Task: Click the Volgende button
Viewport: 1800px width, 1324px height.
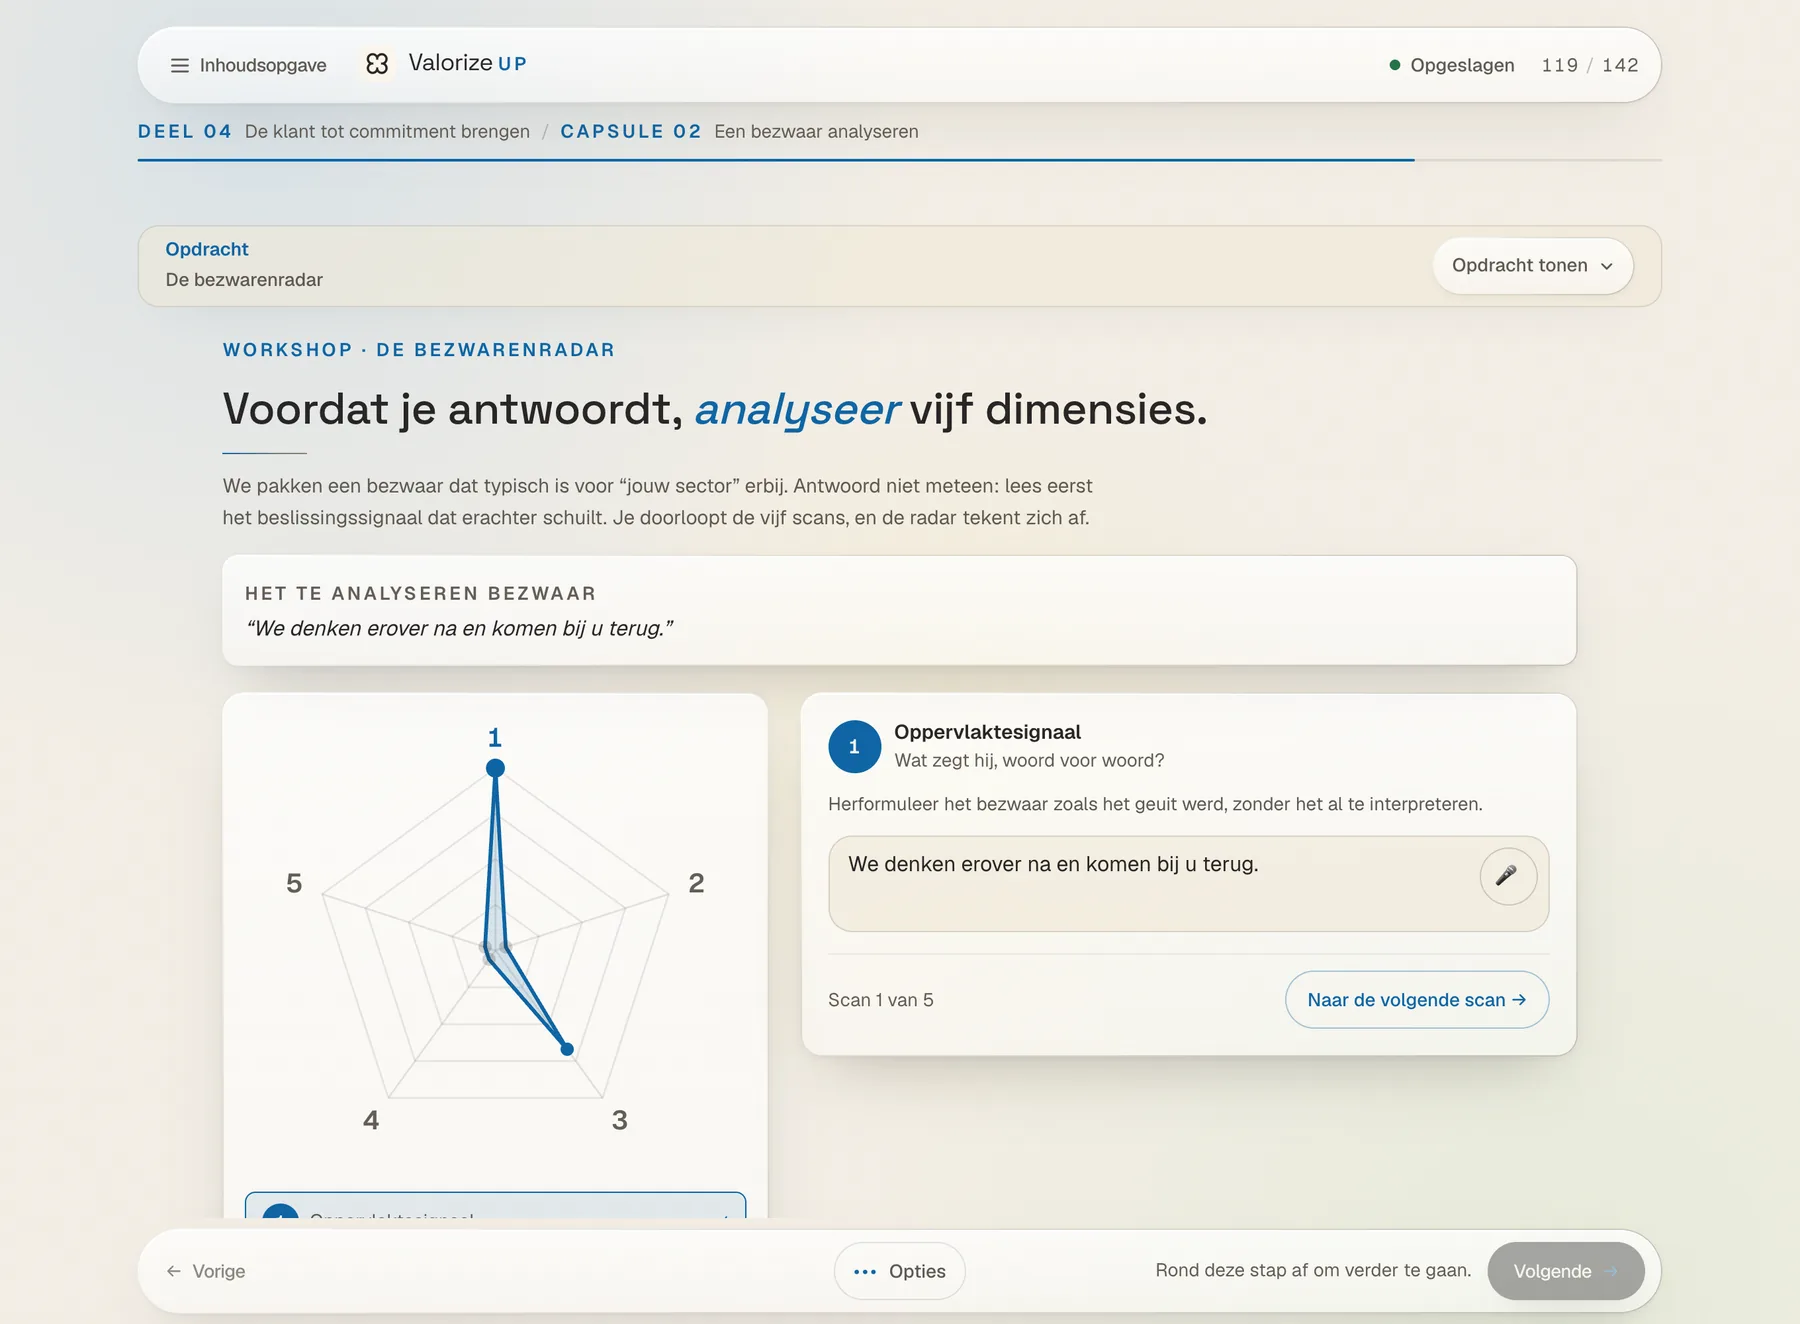Action: (1565, 1271)
